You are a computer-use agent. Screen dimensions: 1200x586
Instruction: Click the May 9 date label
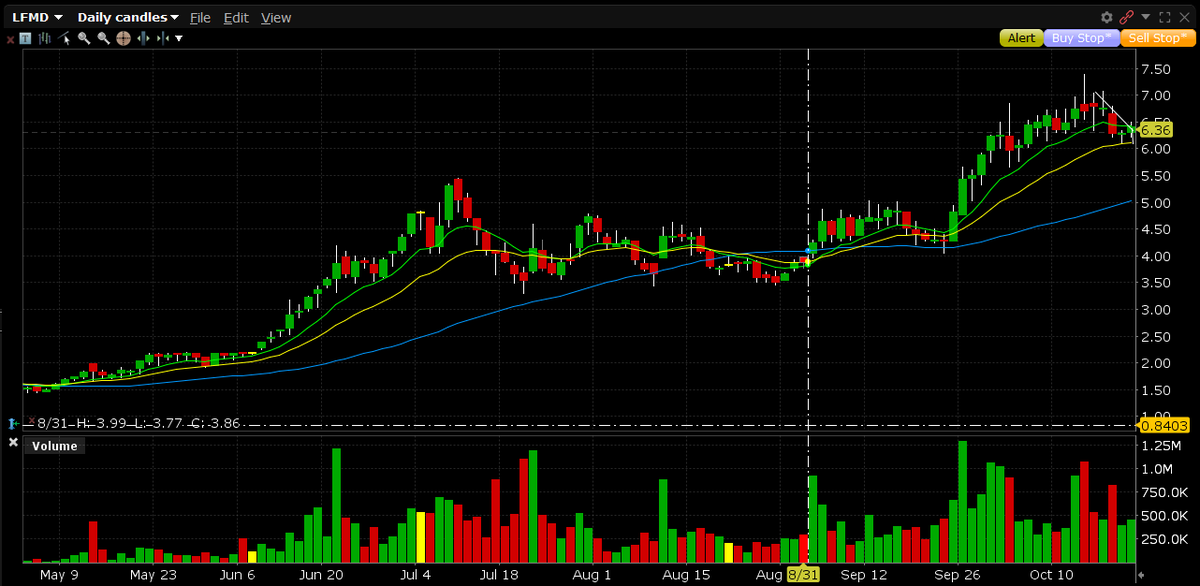[x=59, y=575]
